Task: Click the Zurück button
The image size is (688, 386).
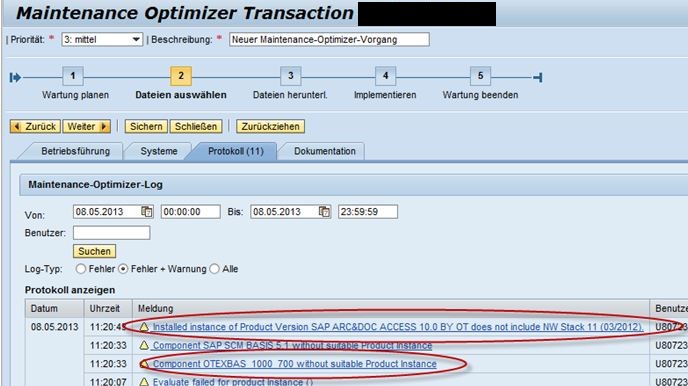Action: click(35, 126)
